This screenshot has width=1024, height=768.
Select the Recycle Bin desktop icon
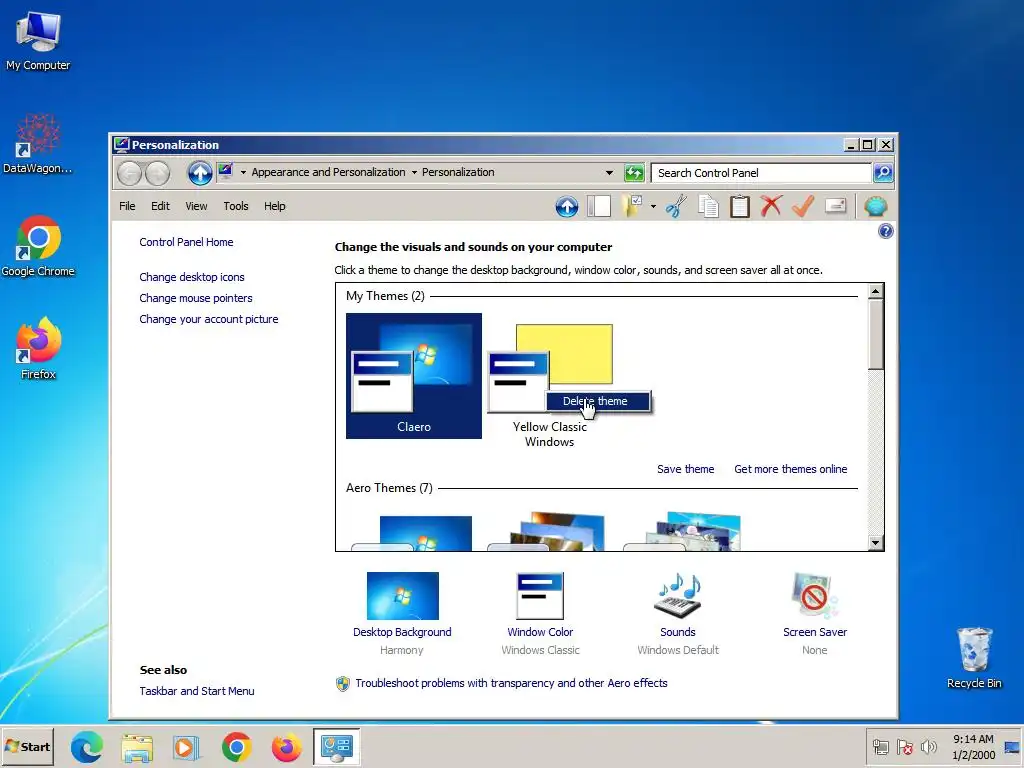(x=974, y=658)
